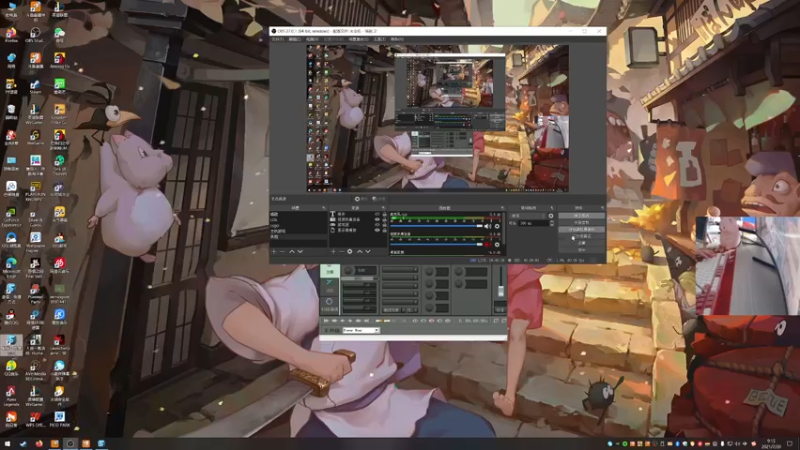Open Wallpaper Engine desktop shortcut
The width and height of the screenshot is (800, 450).
[35, 241]
